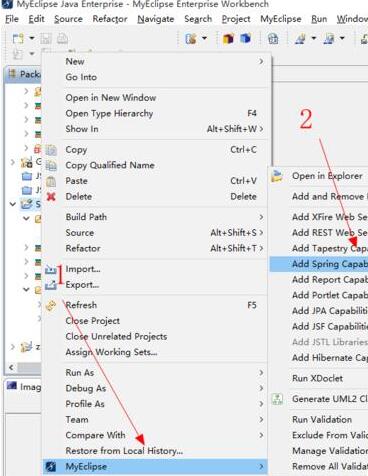Viewport: 368px width, 476px height.
Task: Open dropdown arrow next to New toolbar icon
Action: tap(32, 38)
